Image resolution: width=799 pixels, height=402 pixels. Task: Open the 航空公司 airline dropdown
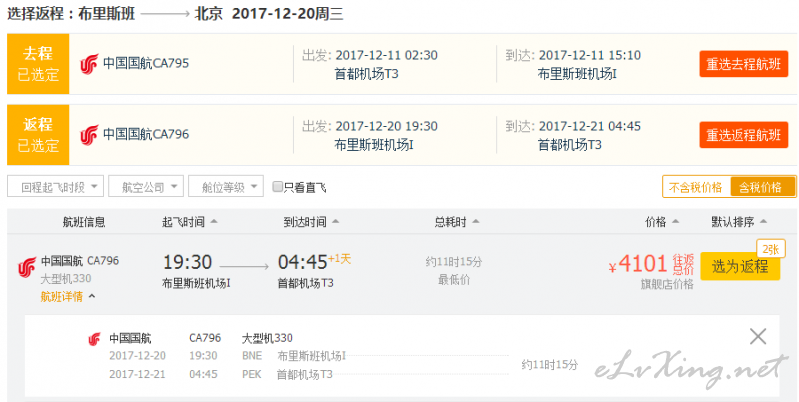146,187
